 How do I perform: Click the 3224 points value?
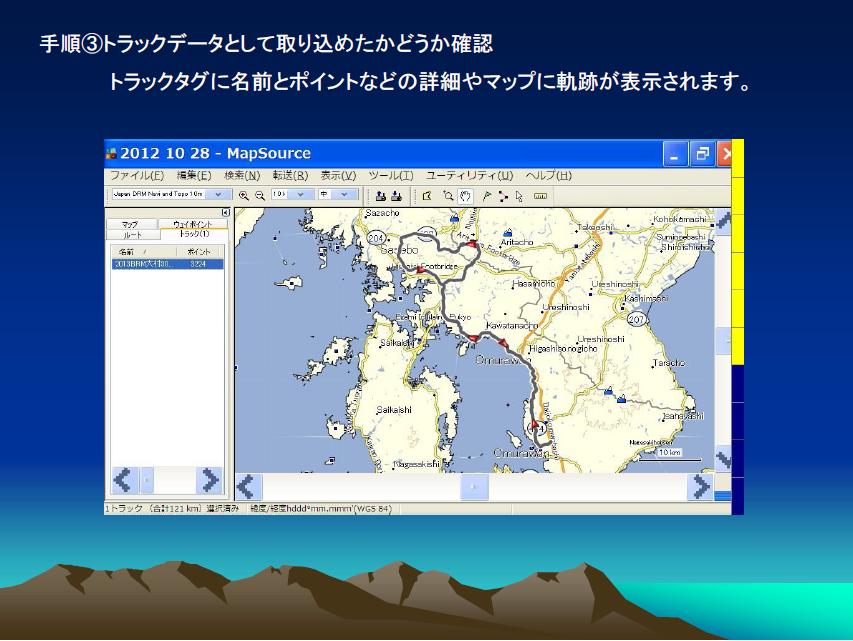197,264
